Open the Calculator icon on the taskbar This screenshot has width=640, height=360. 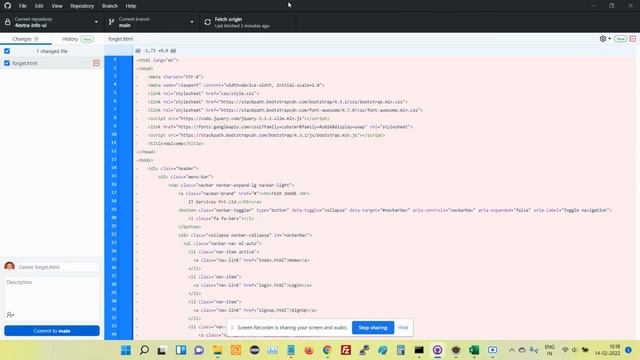click(401, 350)
